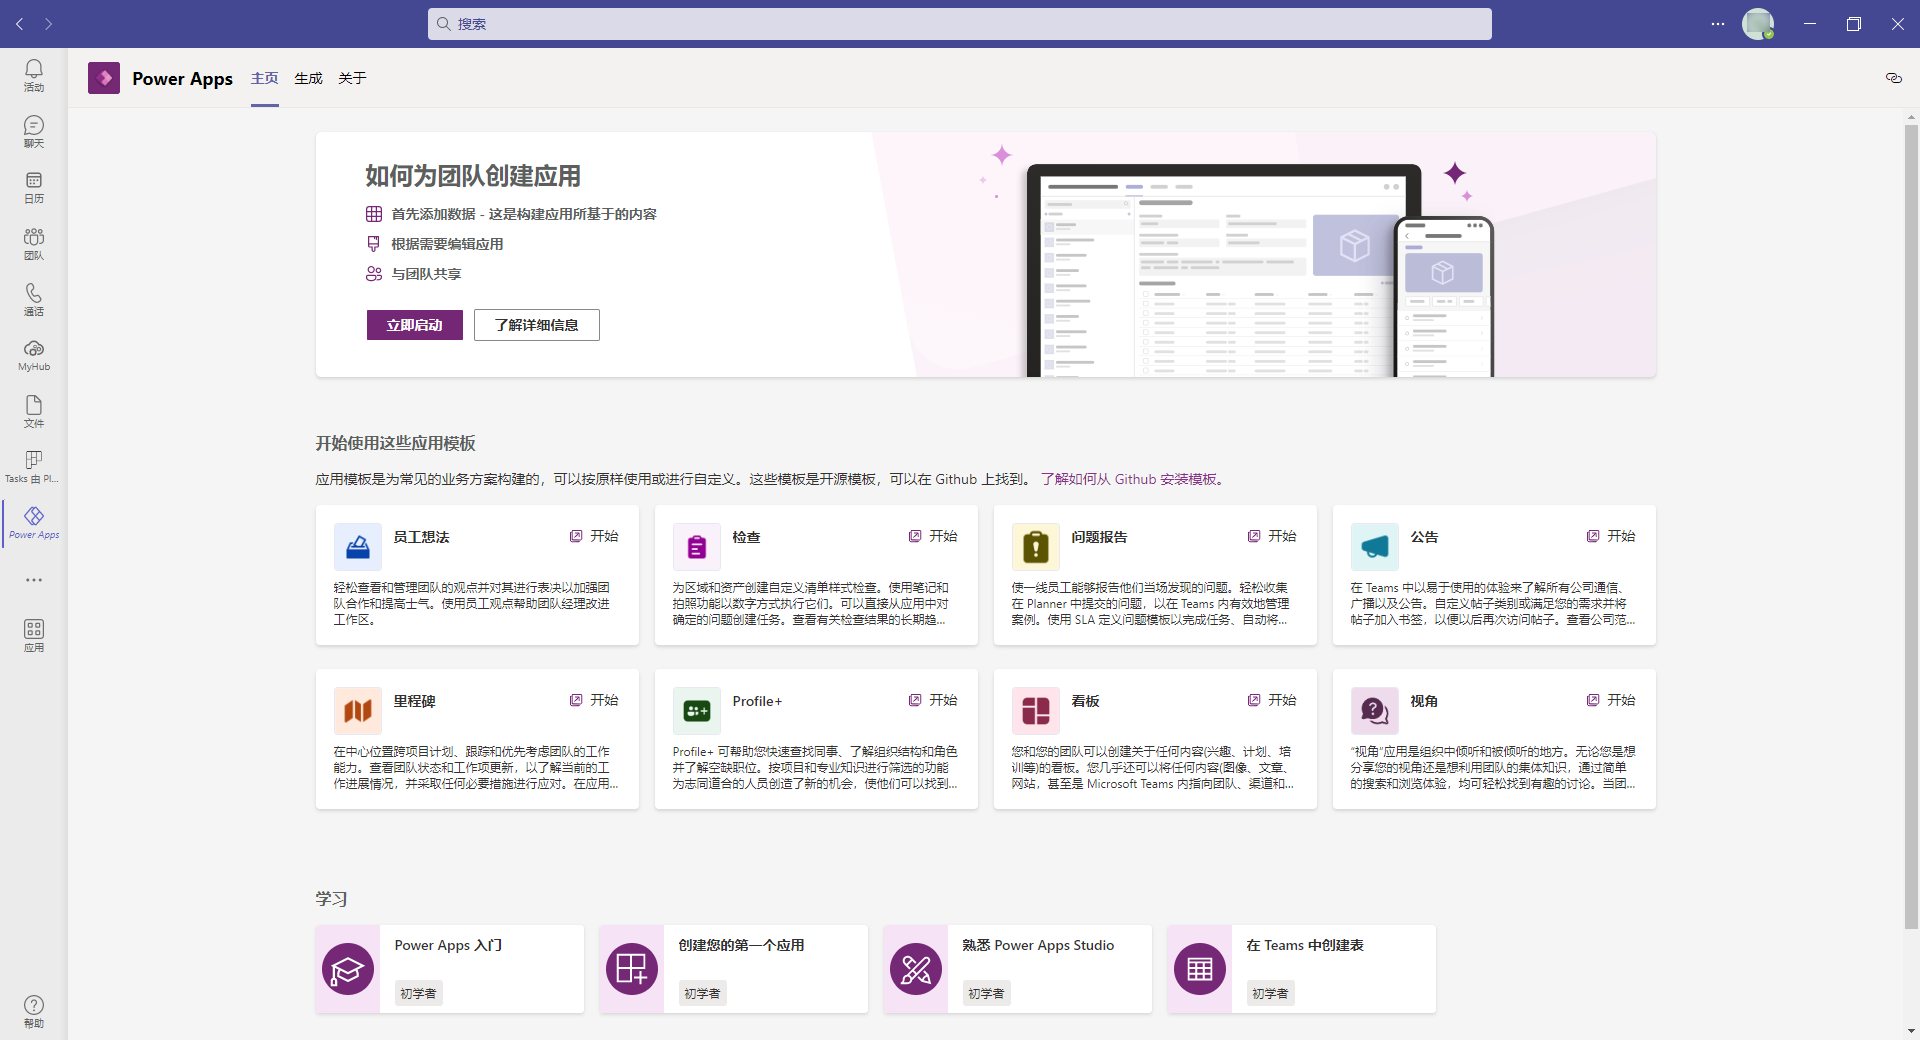
Task: Click the 开始使用这些应用模板 heading
Action: pos(396,443)
